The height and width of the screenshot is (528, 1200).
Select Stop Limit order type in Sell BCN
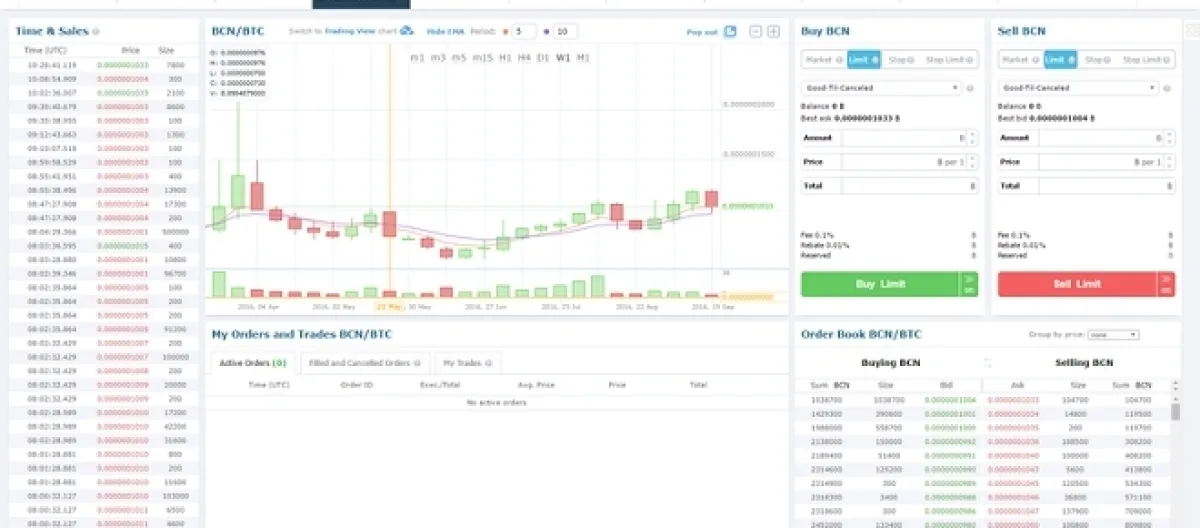tap(1142, 60)
